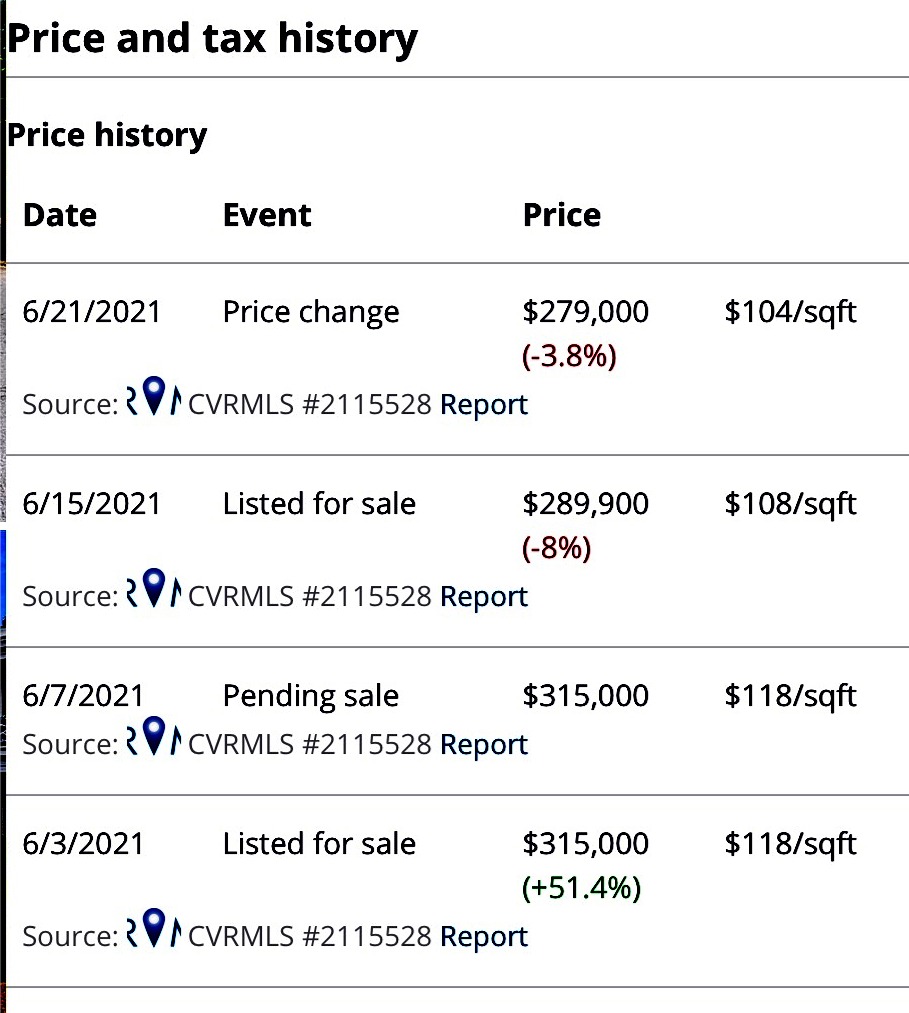909x1013 pixels.
Task: Open the Report link for the 6/21/2021 price change
Action: tap(484, 405)
